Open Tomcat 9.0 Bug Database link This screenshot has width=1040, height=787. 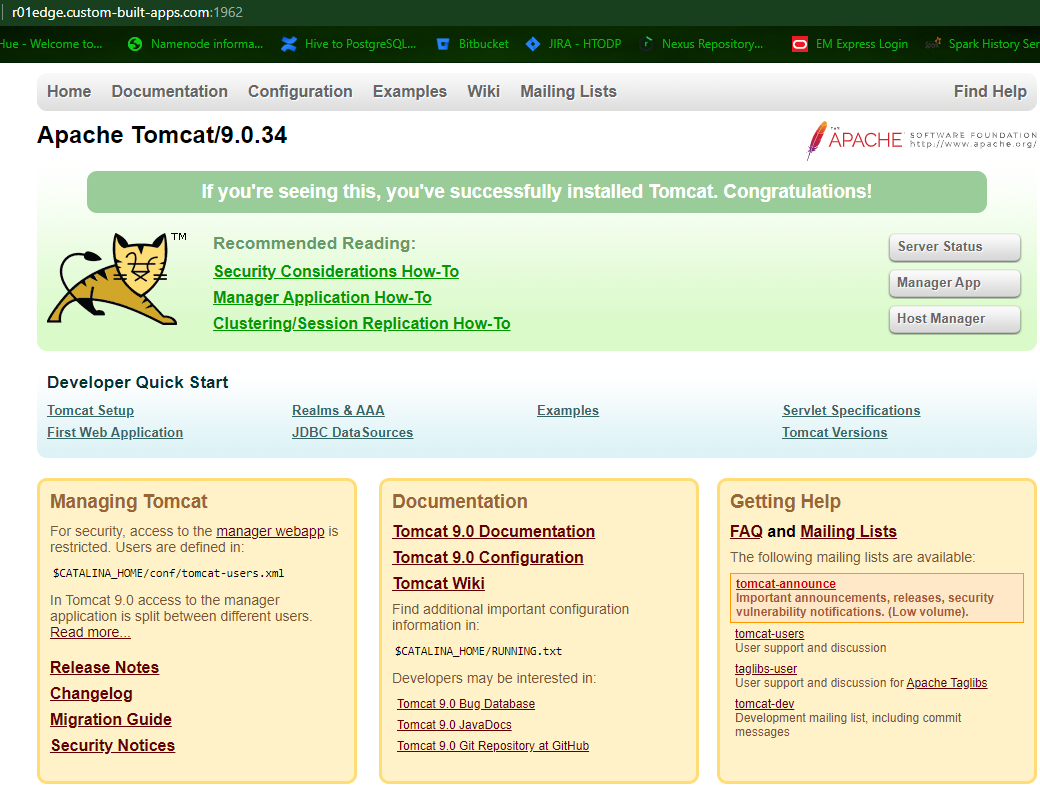click(x=466, y=704)
